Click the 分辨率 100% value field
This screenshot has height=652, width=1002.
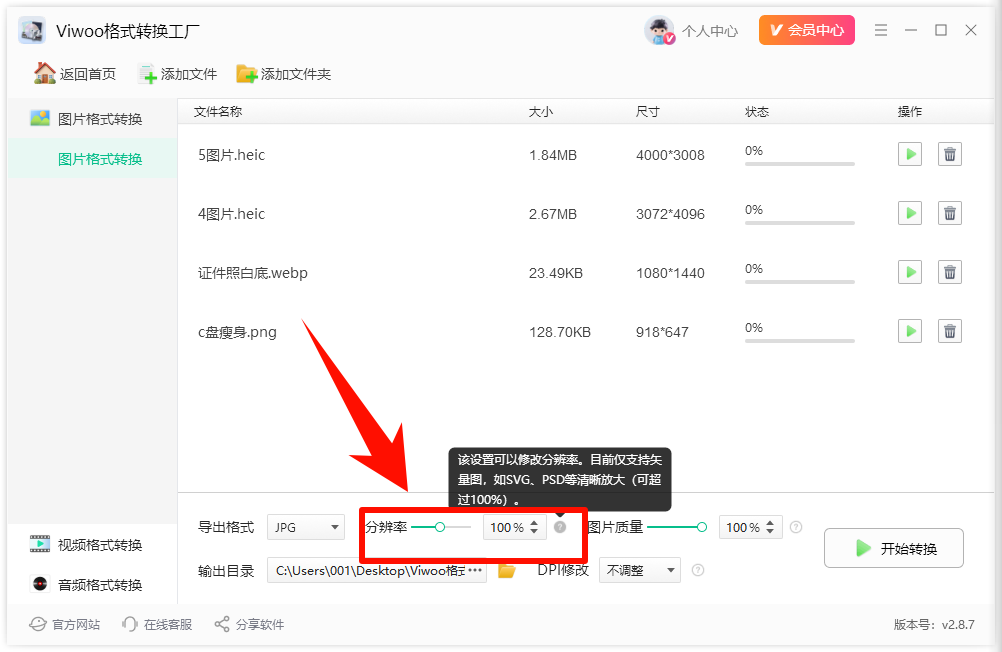[507, 527]
